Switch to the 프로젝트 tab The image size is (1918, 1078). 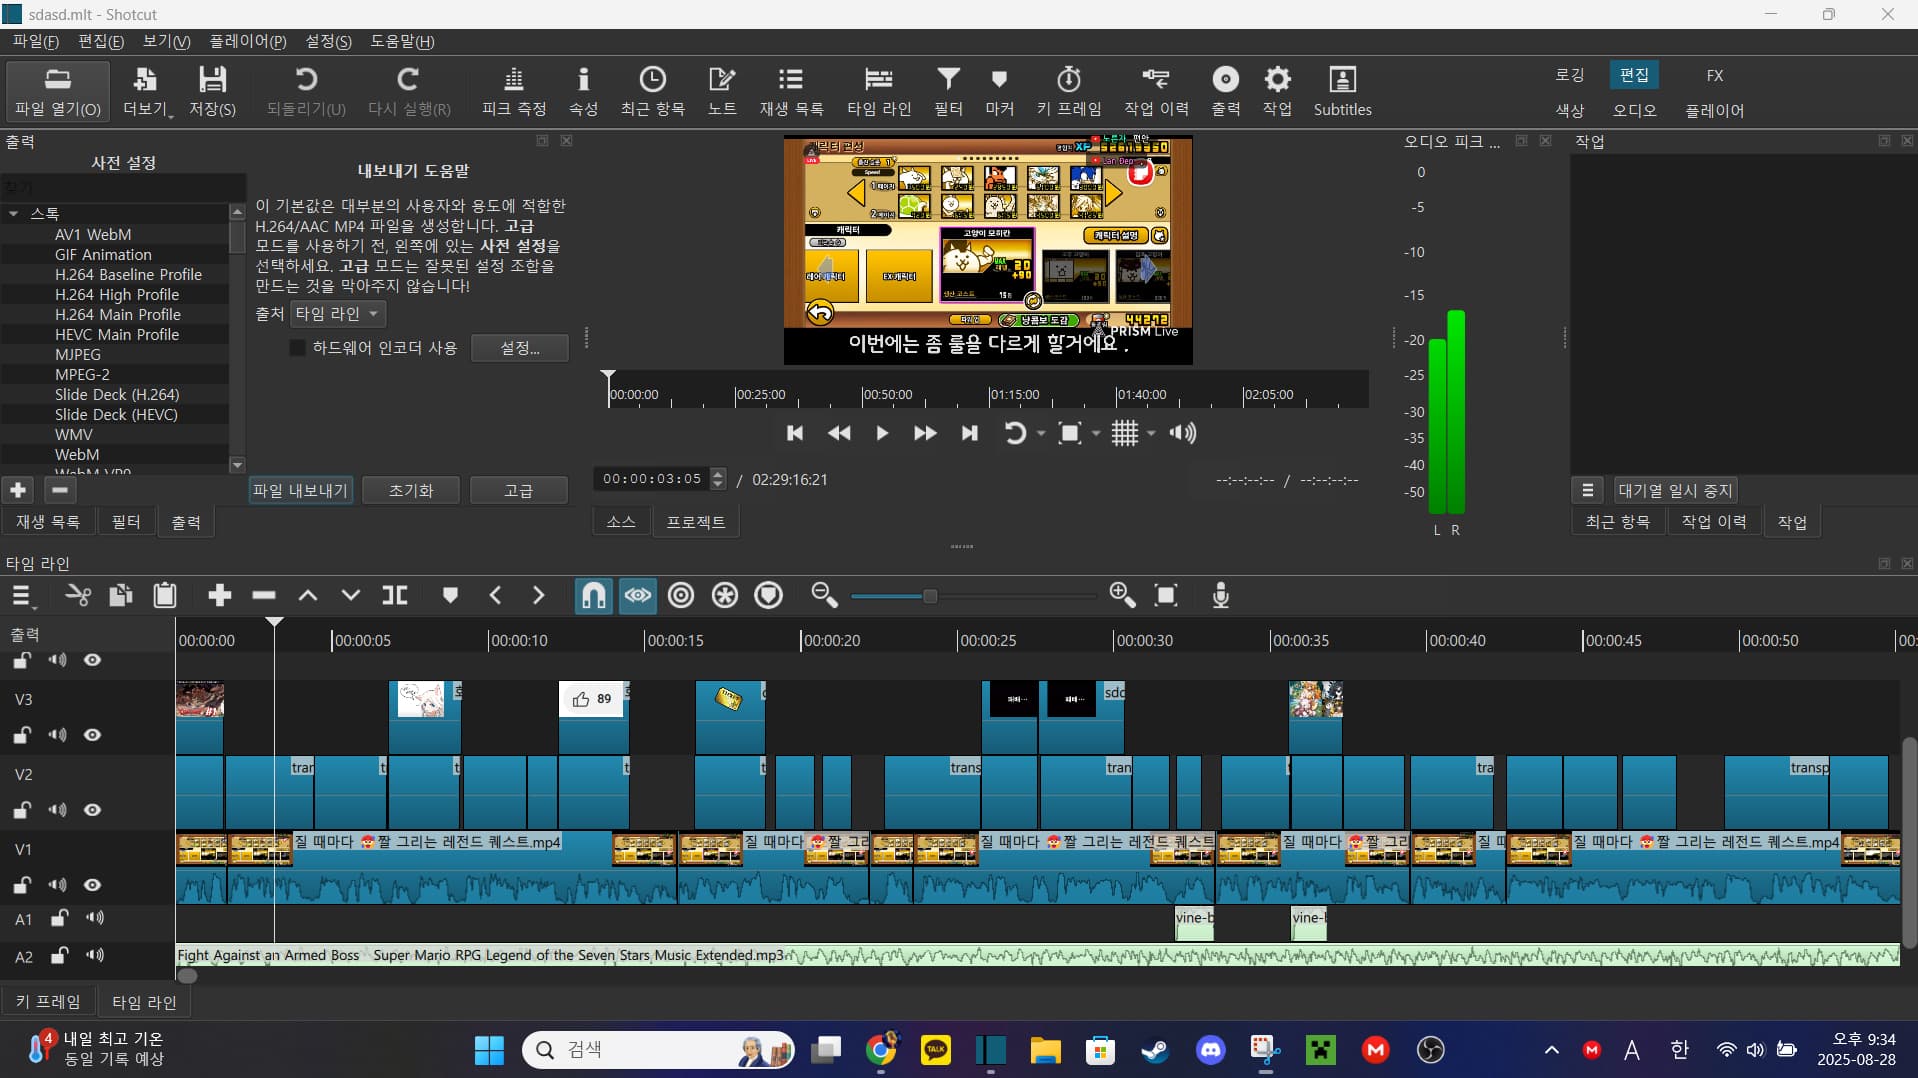[695, 522]
